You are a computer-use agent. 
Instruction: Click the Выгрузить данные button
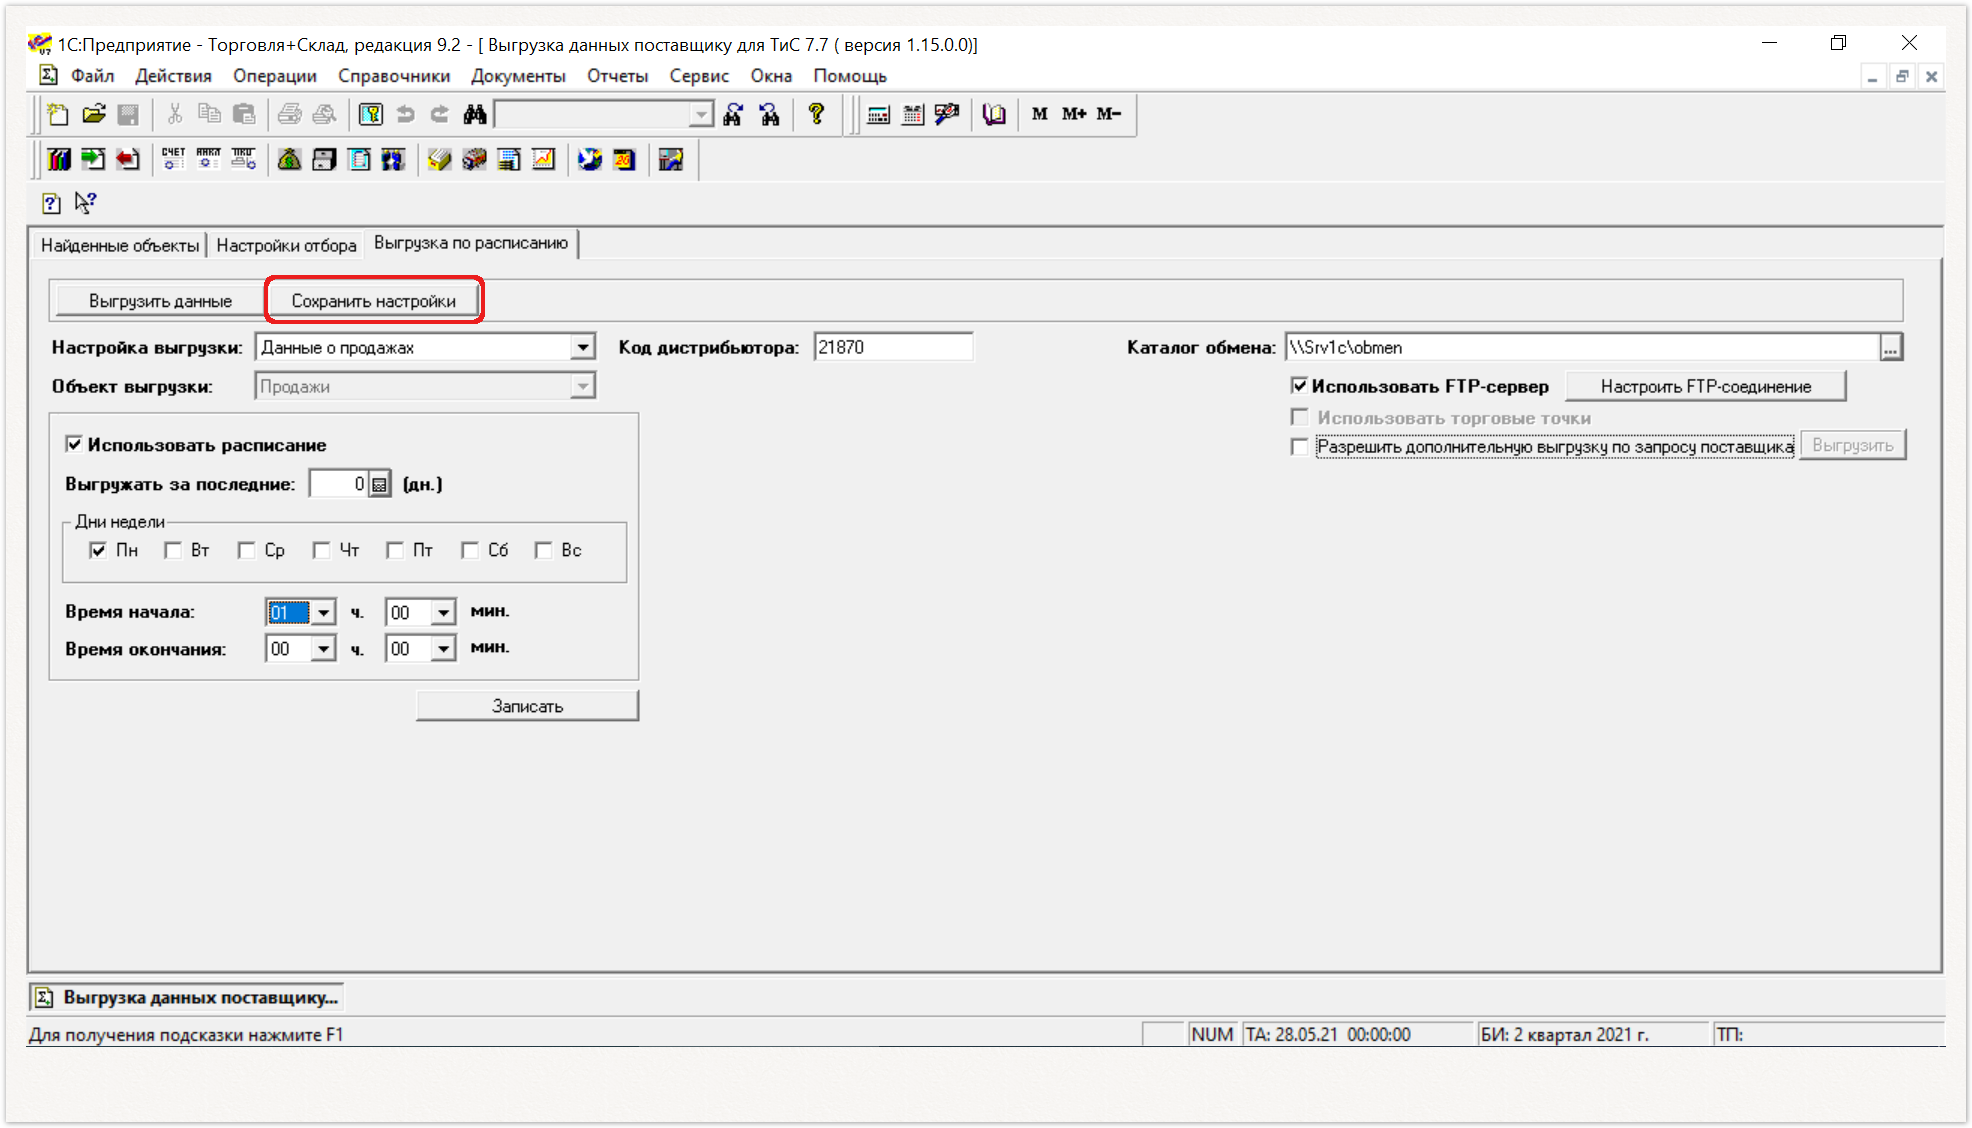(160, 301)
